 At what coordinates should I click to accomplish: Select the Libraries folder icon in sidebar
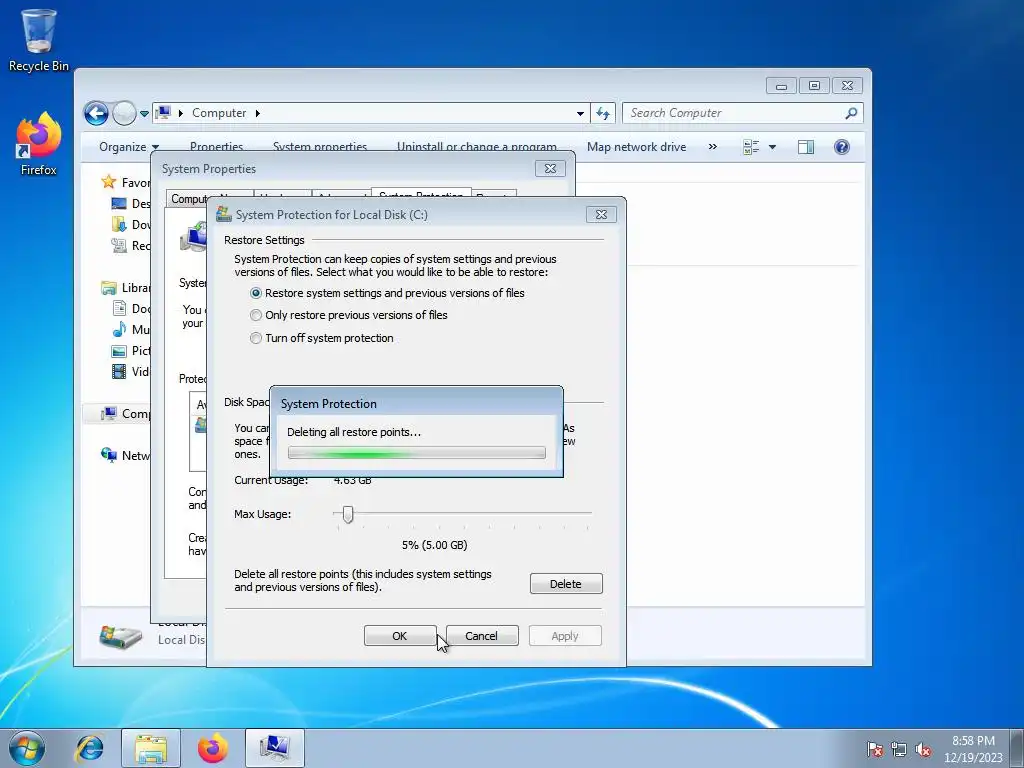tap(108, 287)
